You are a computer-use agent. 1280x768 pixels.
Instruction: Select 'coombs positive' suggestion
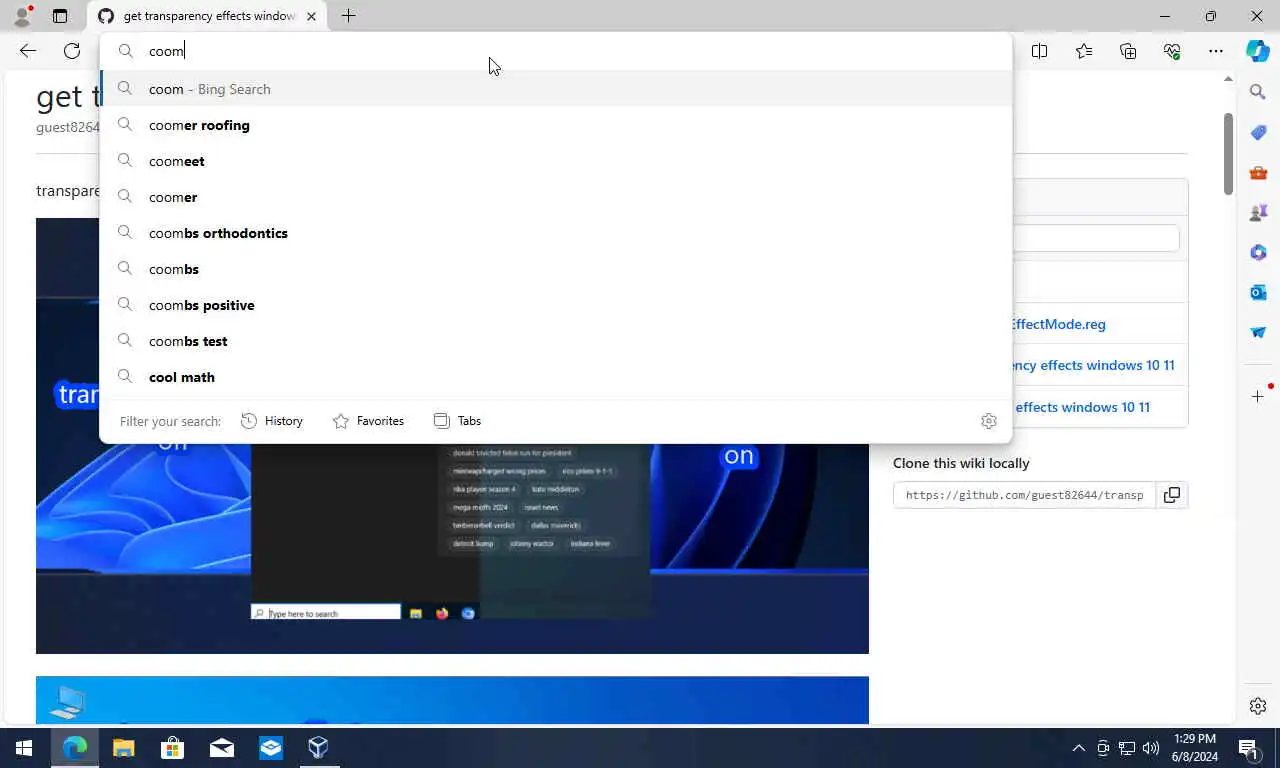coord(556,305)
